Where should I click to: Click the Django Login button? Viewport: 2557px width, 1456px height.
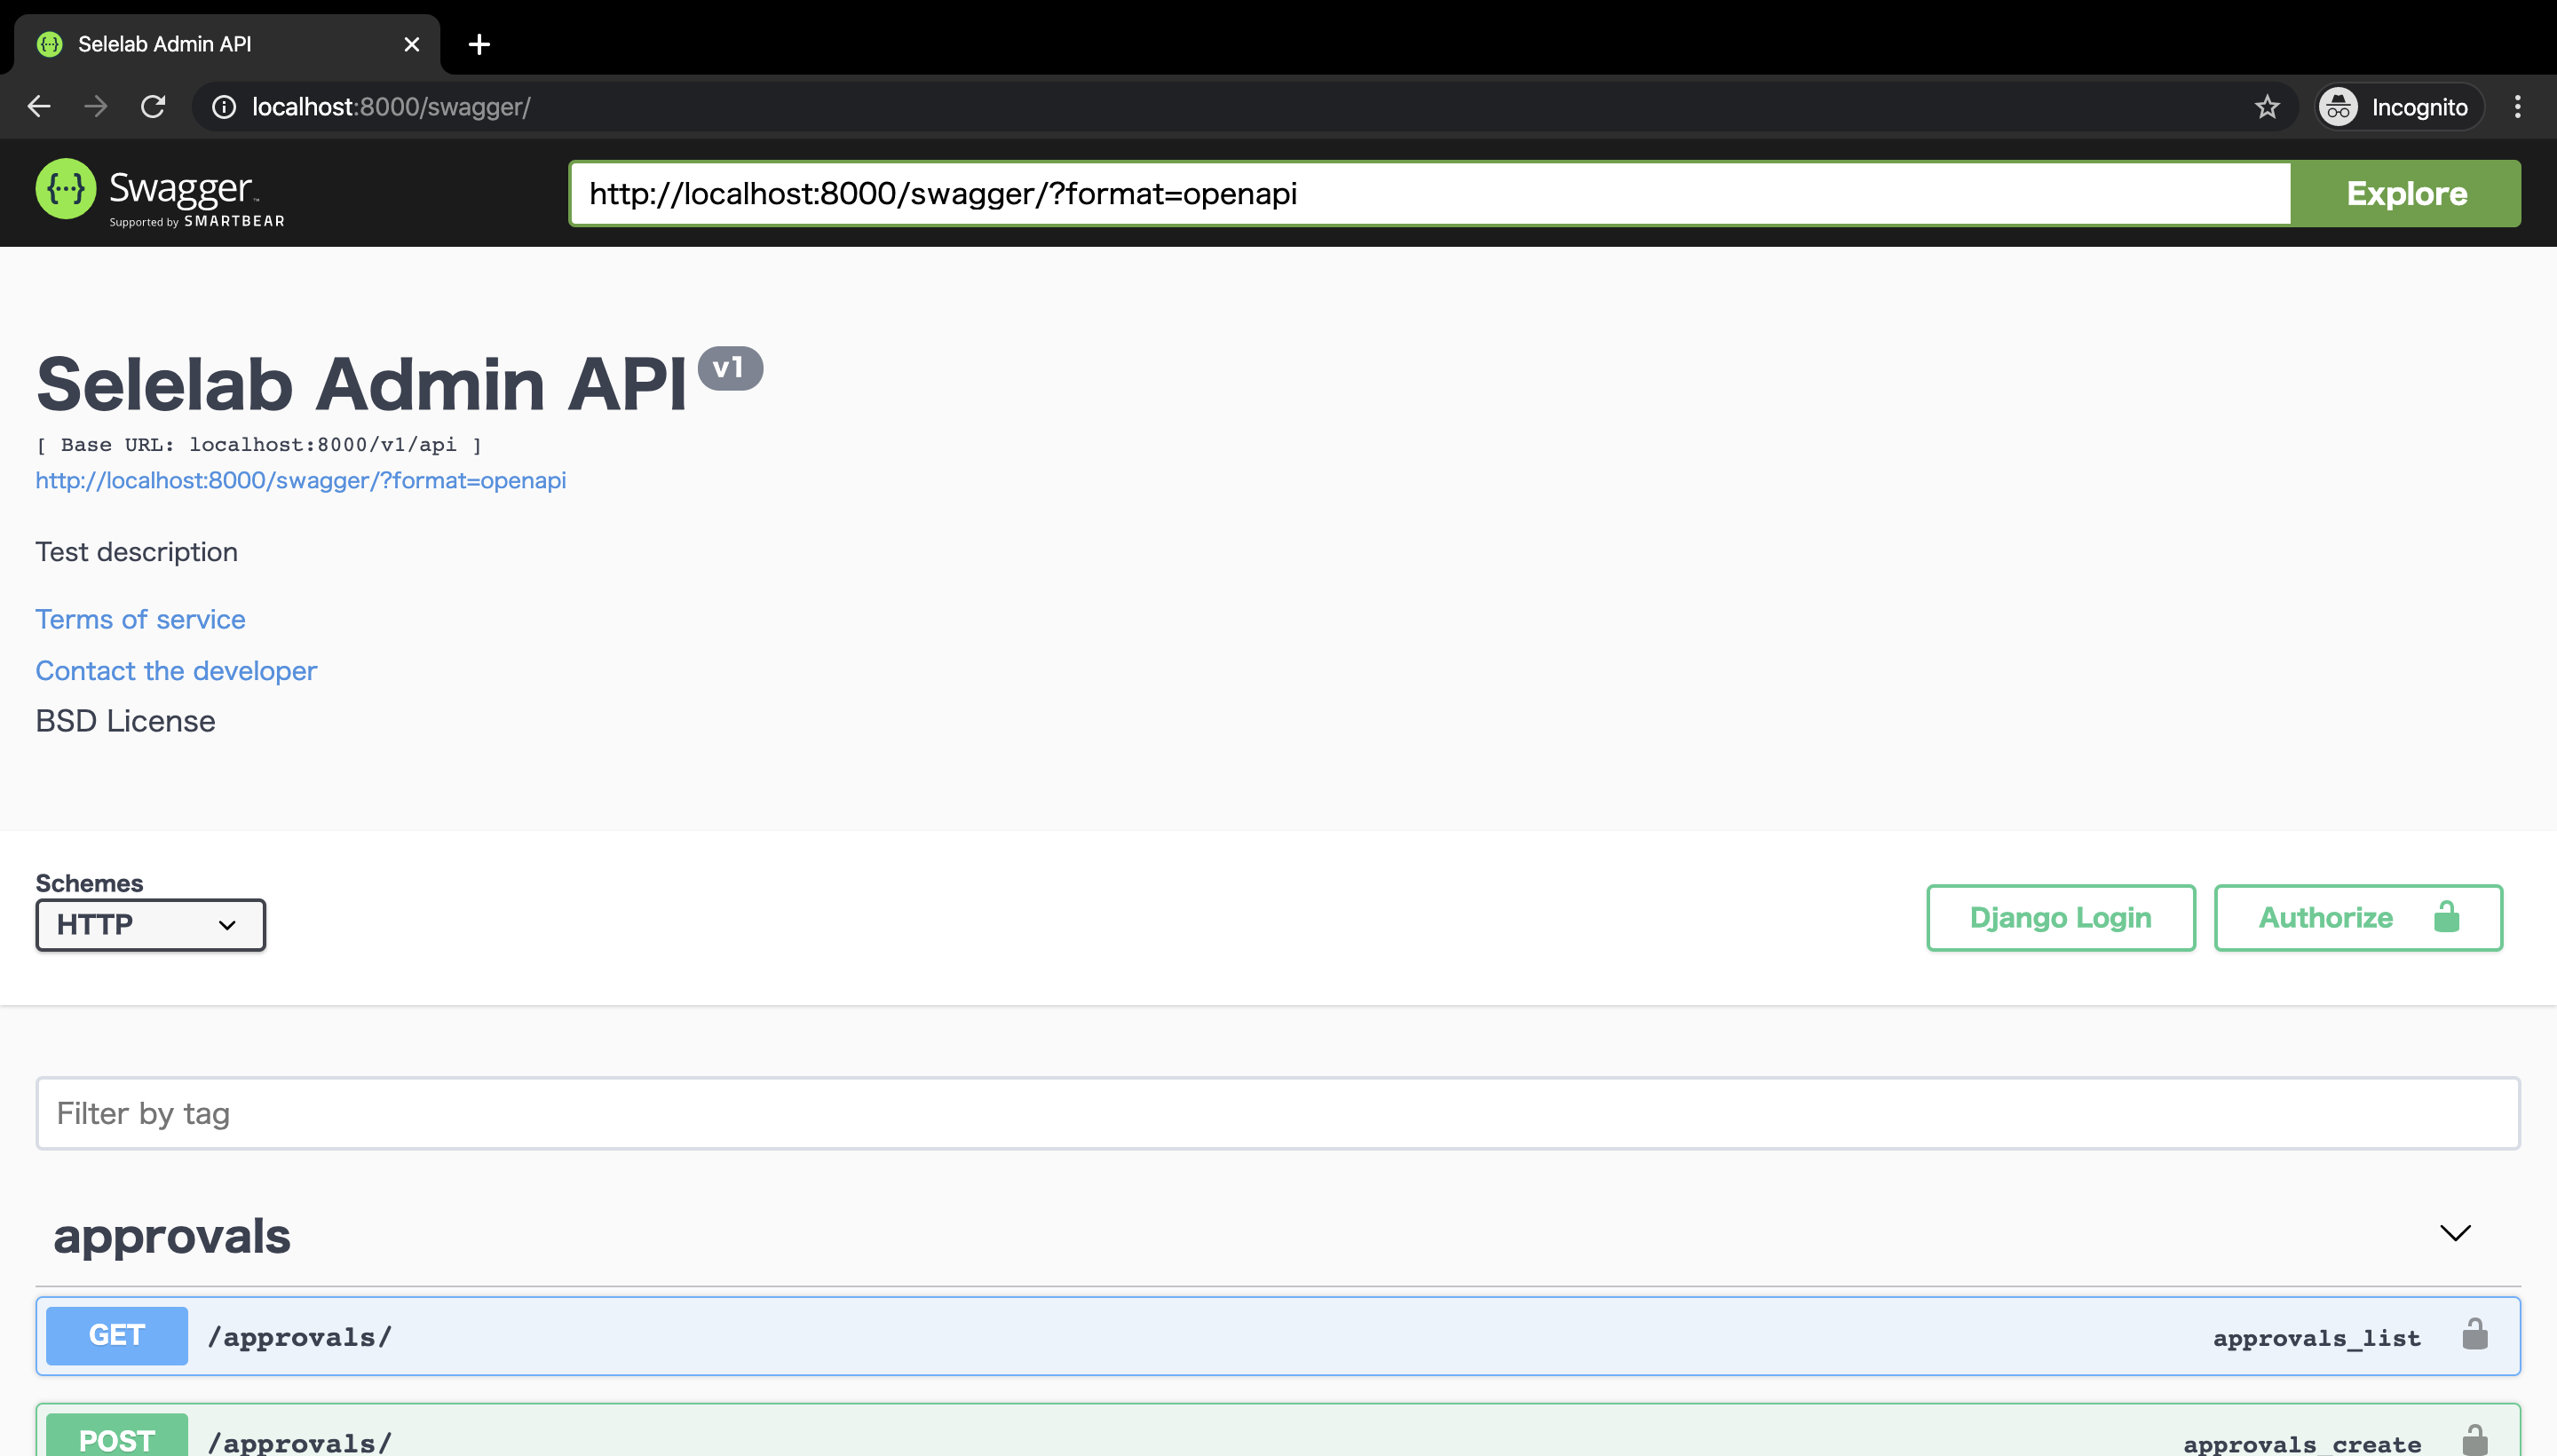2060,917
